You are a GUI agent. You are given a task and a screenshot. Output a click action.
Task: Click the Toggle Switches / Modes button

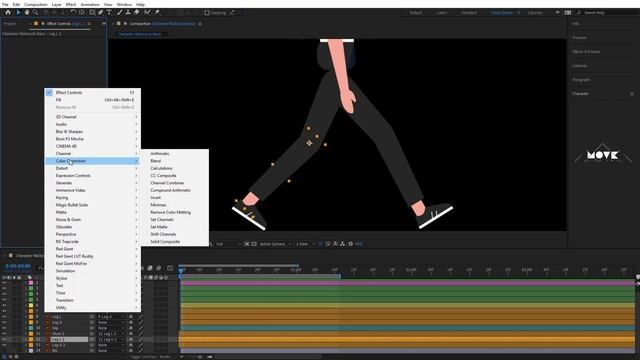pyautogui.click(x=150, y=357)
